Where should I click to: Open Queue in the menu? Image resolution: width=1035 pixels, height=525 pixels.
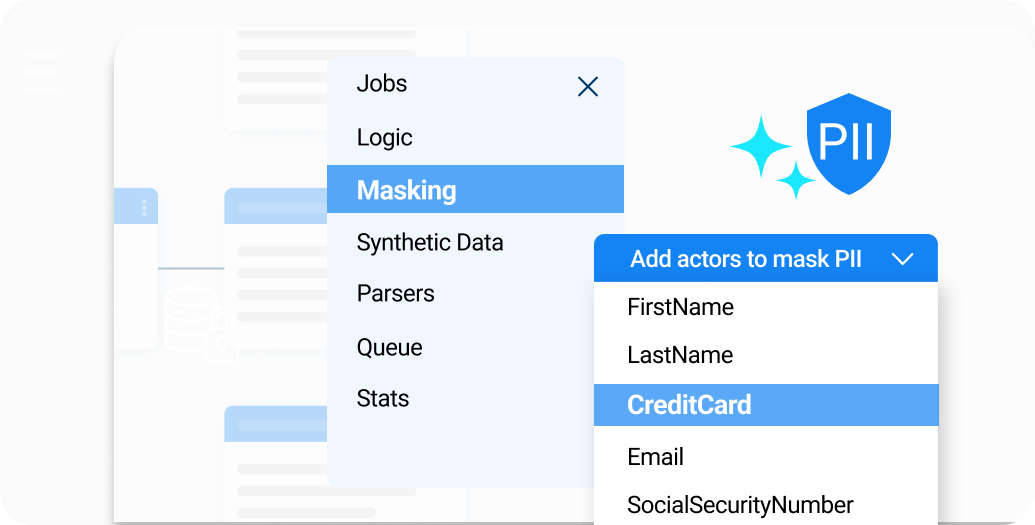click(390, 348)
